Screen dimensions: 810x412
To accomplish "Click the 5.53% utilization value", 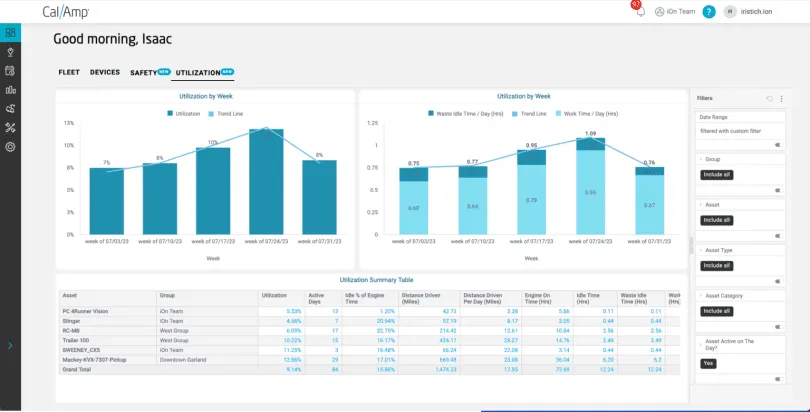I will pos(293,311).
